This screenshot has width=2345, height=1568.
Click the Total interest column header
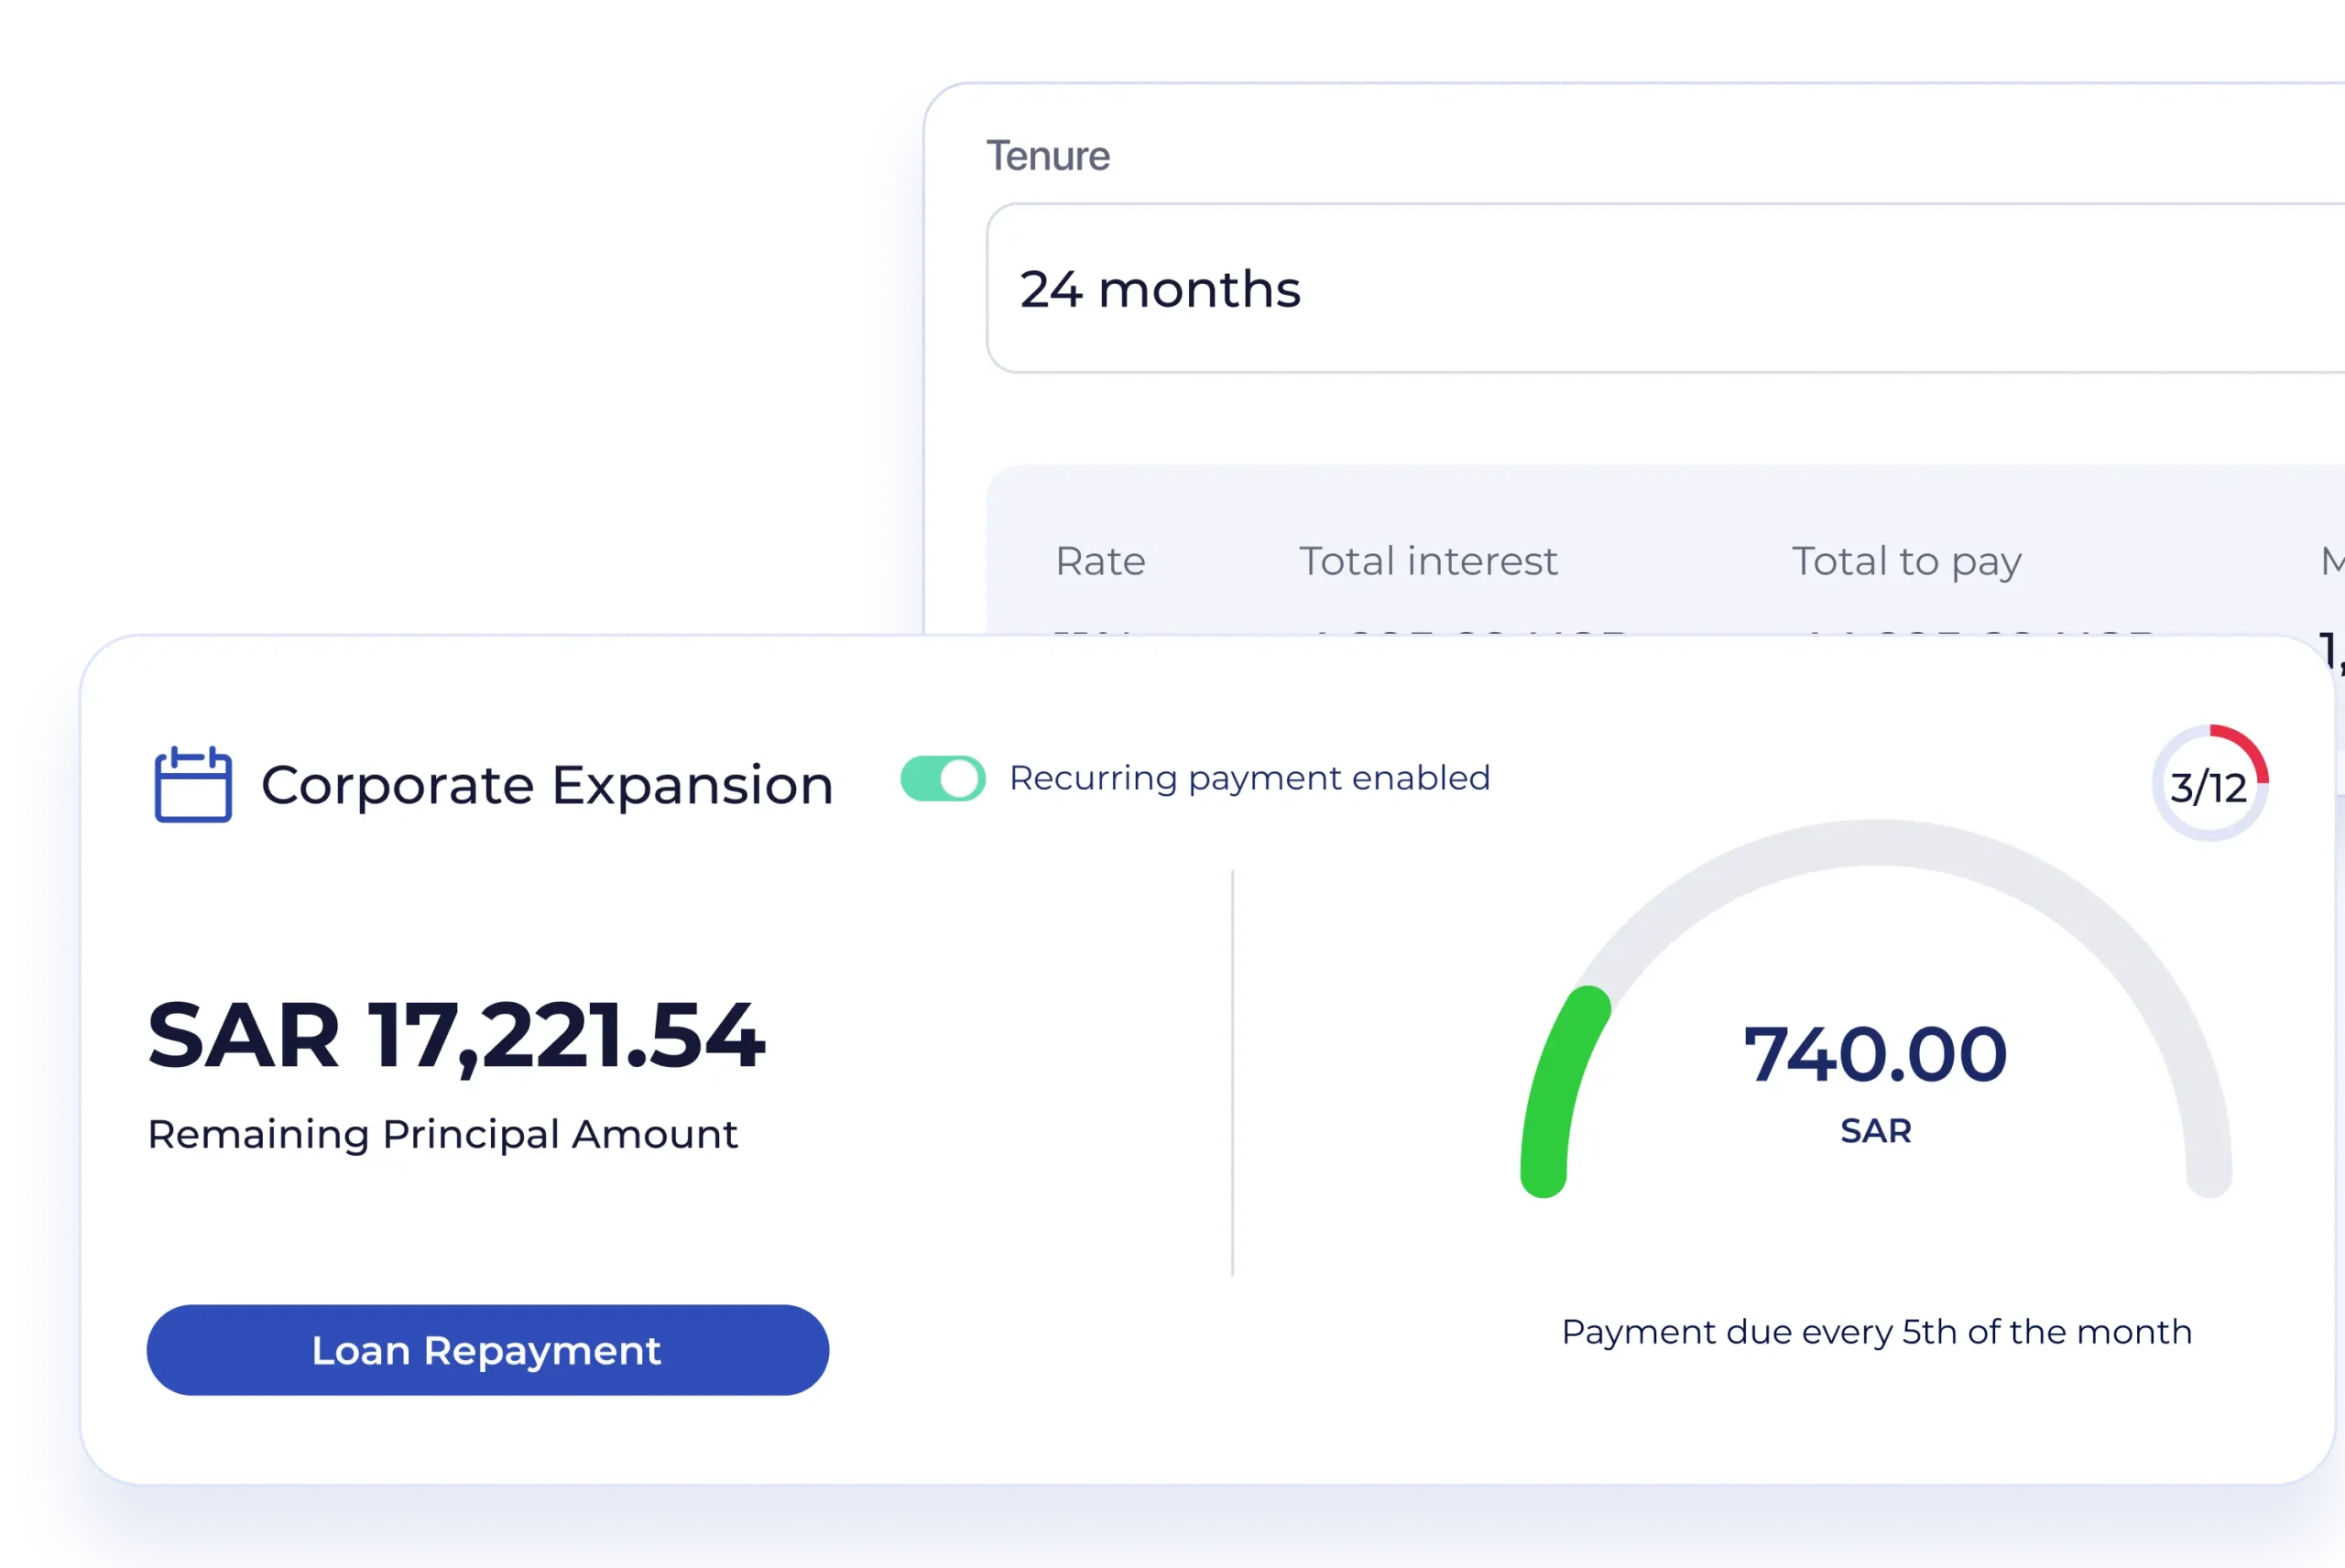click(x=1428, y=562)
